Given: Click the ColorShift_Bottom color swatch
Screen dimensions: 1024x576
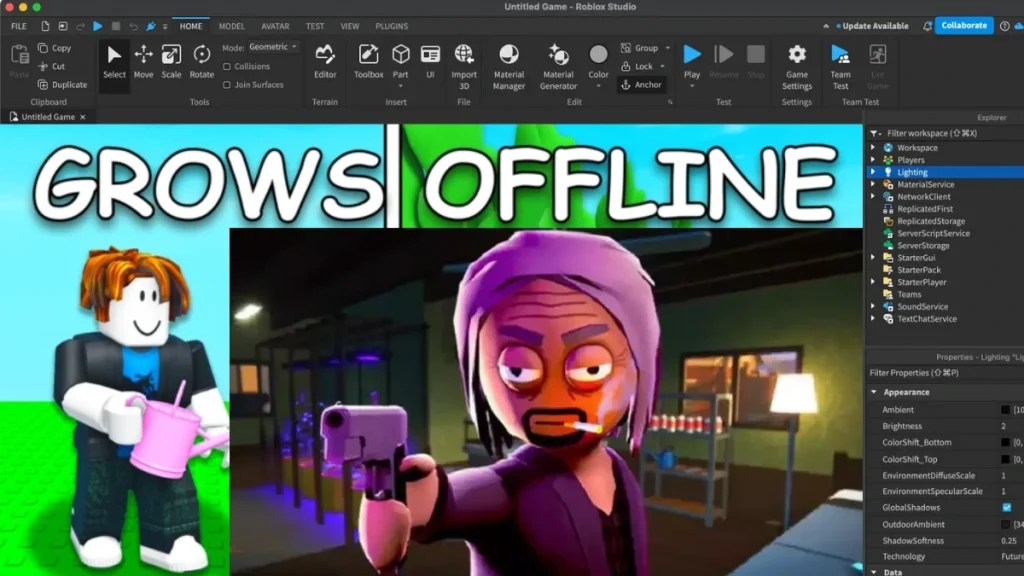Looking at the screenshot, I should 1006,442.
